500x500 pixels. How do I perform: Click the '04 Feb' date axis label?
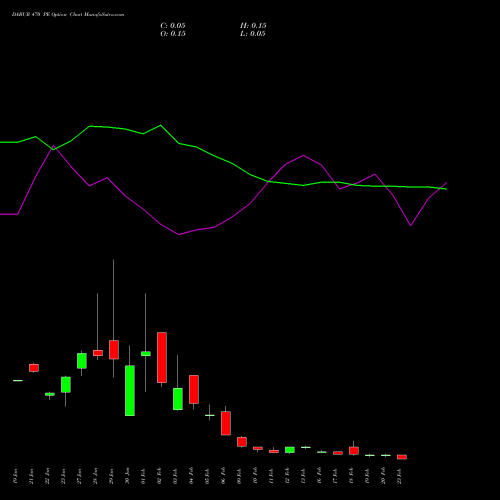pyautogui.click(x=191, y=476)
